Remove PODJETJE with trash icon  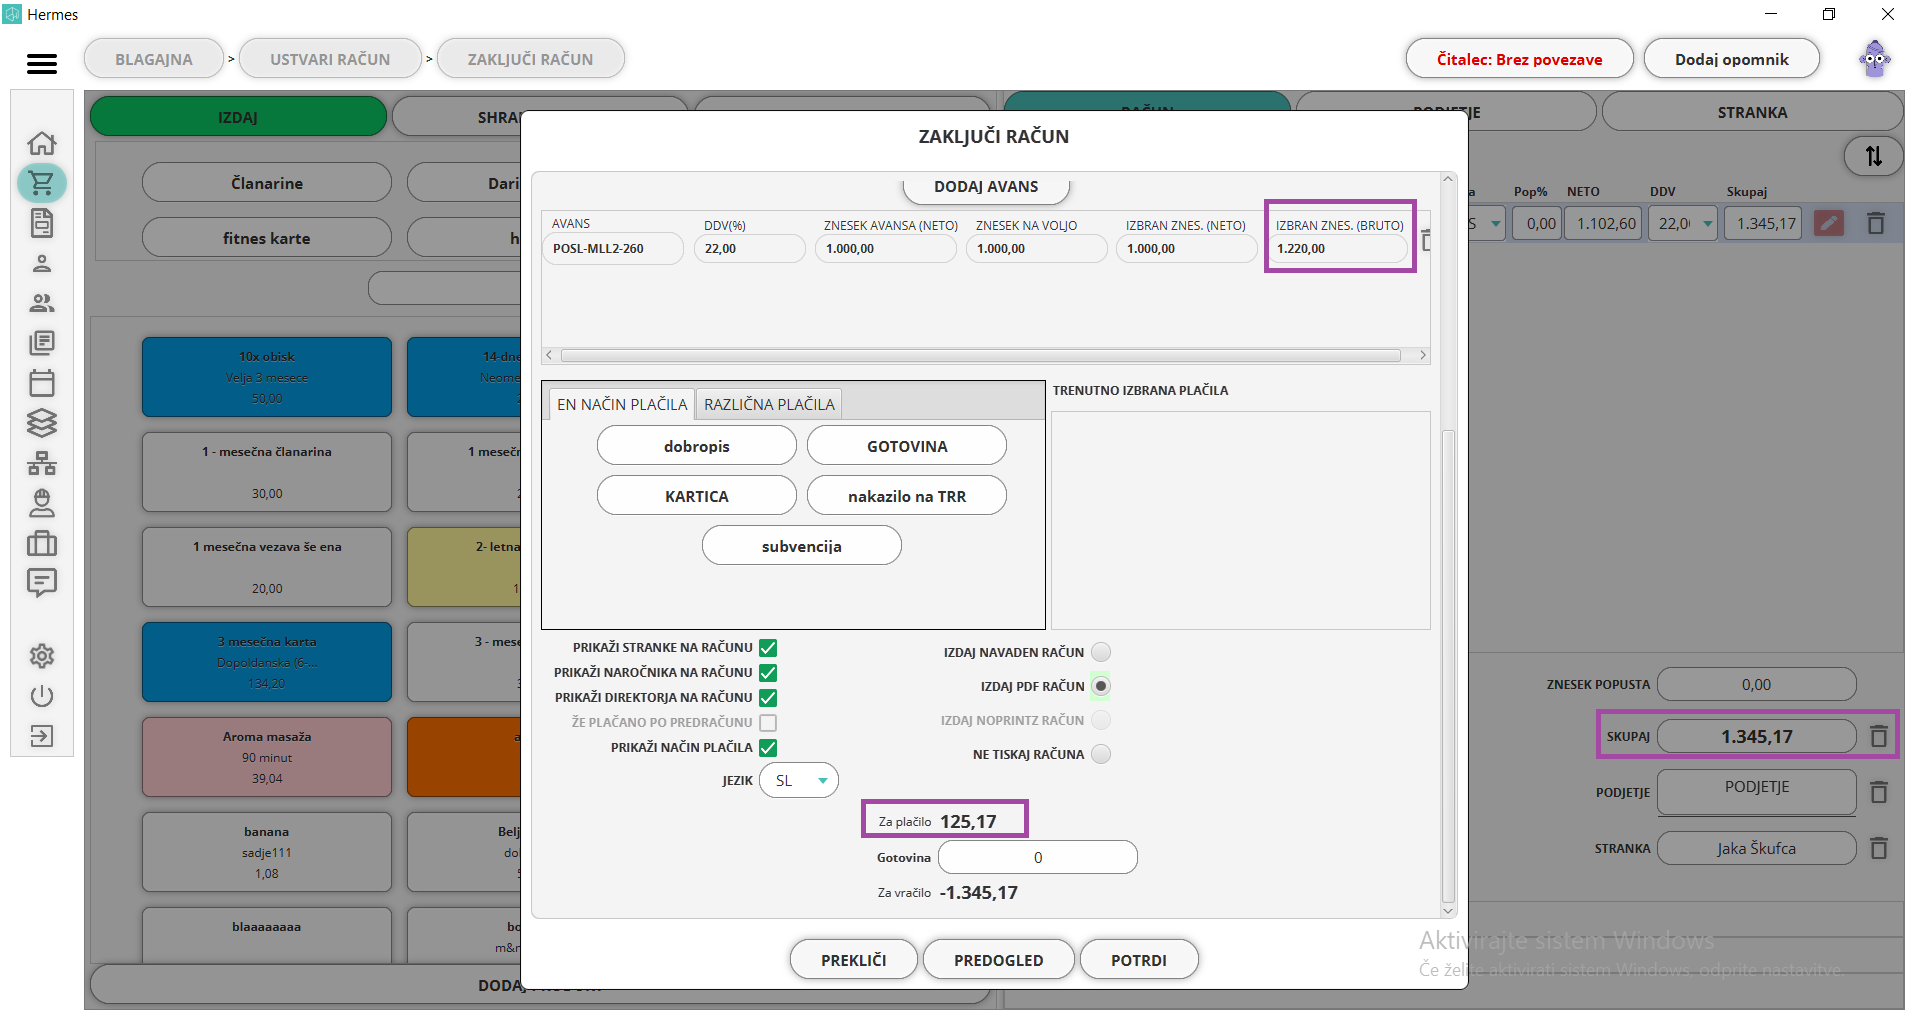click(1879, 792)
